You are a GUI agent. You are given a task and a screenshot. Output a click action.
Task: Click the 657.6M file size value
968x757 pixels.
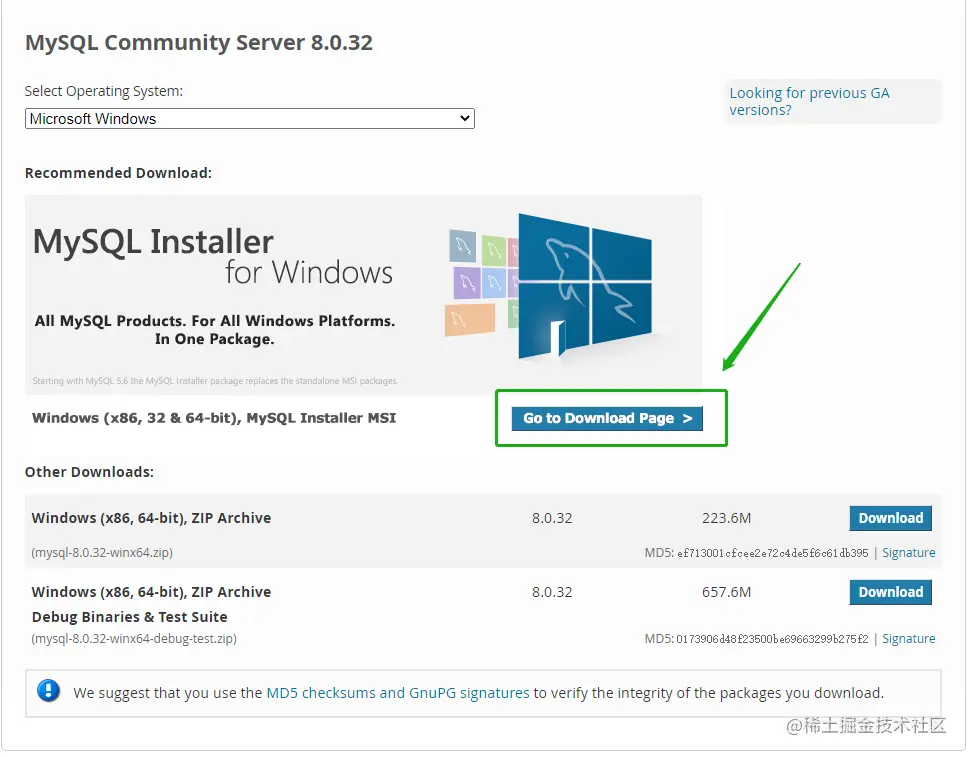pyautogui.click(x=726, y=592)
